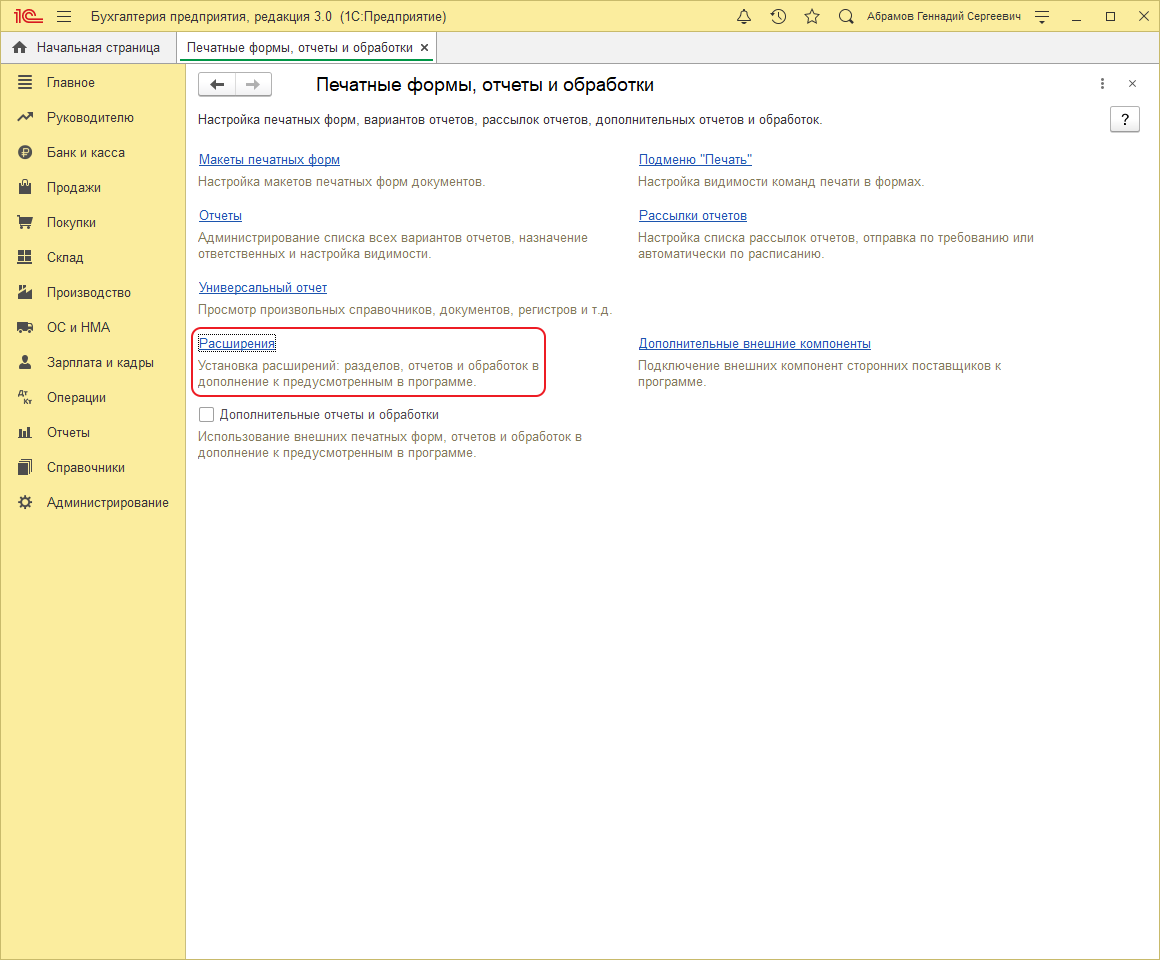Screen dimensions: 1160x960
Task: Open favorites star icon in title bar
Action: (x=812, y=16)
